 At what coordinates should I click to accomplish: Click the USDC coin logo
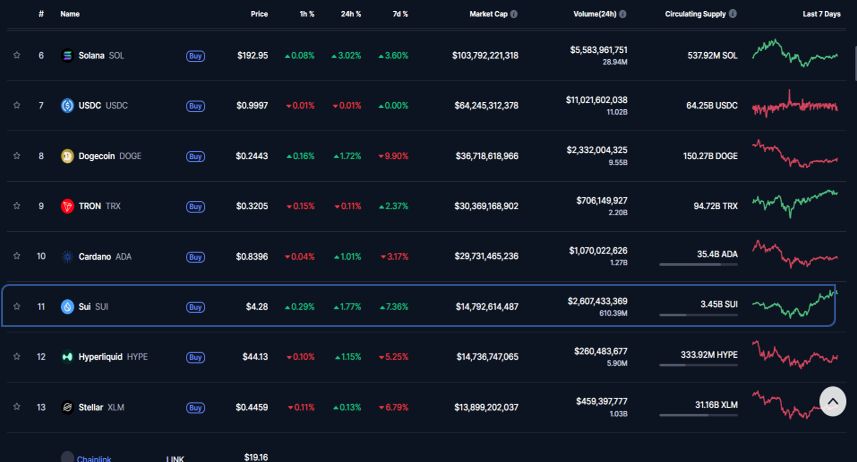tap(67, 106)
